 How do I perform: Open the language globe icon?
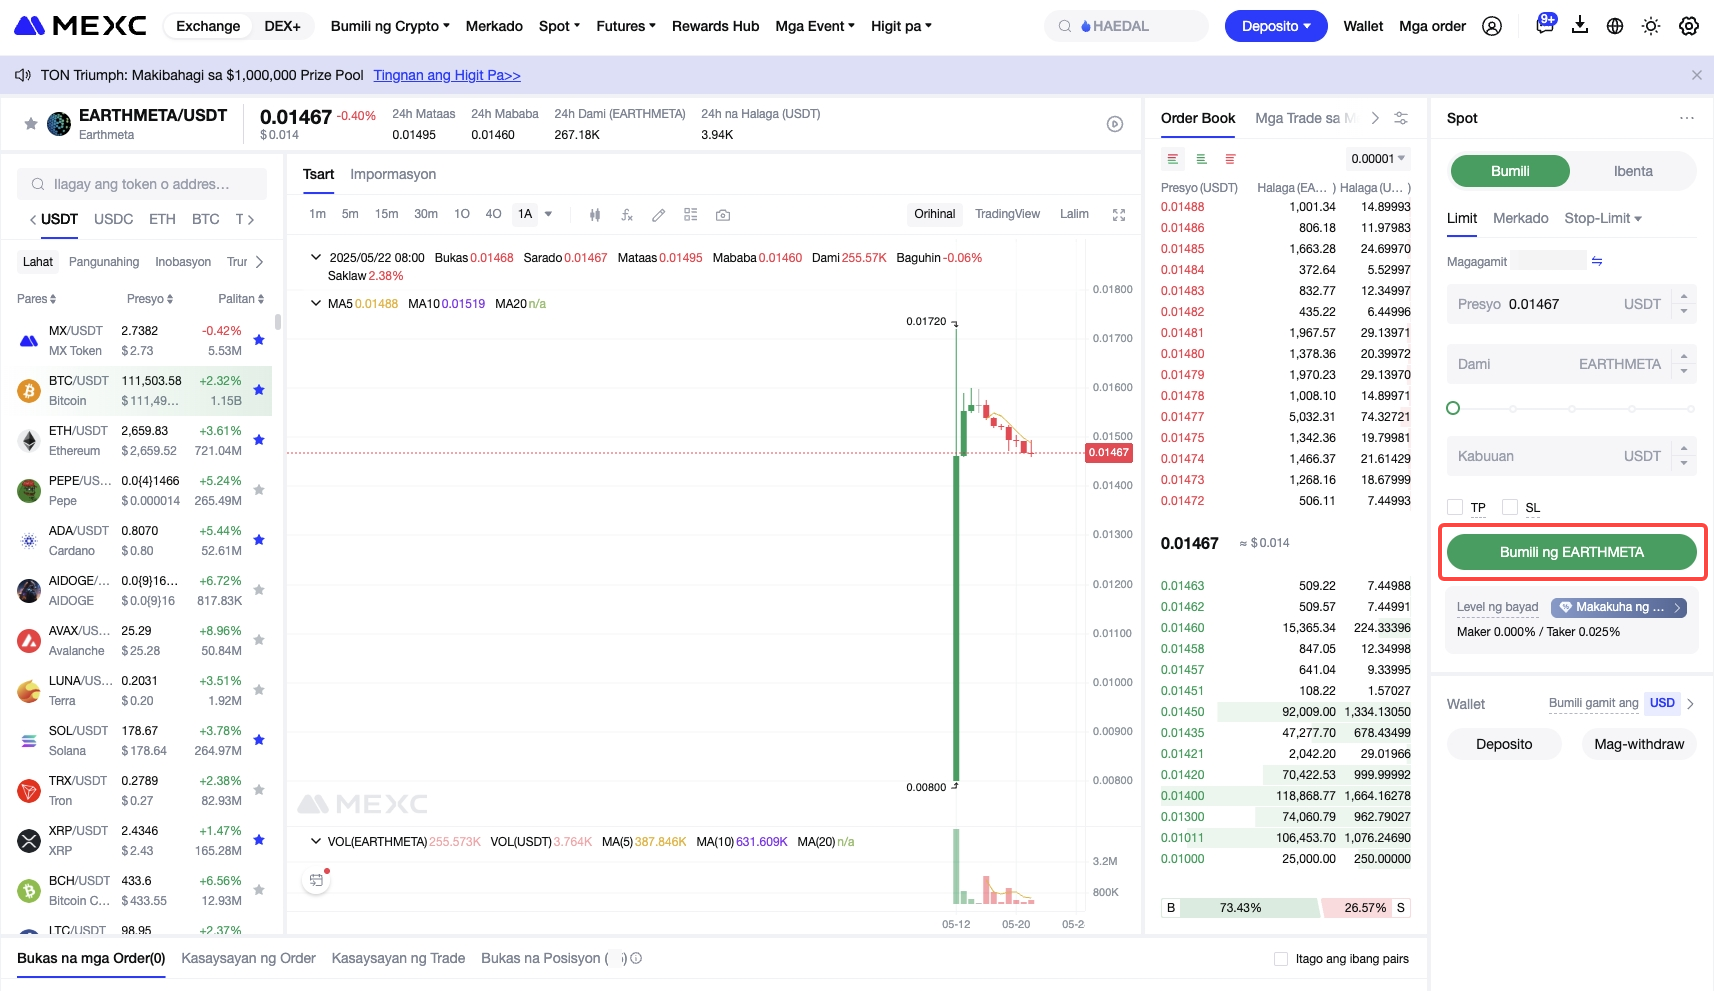point(1615,27)
